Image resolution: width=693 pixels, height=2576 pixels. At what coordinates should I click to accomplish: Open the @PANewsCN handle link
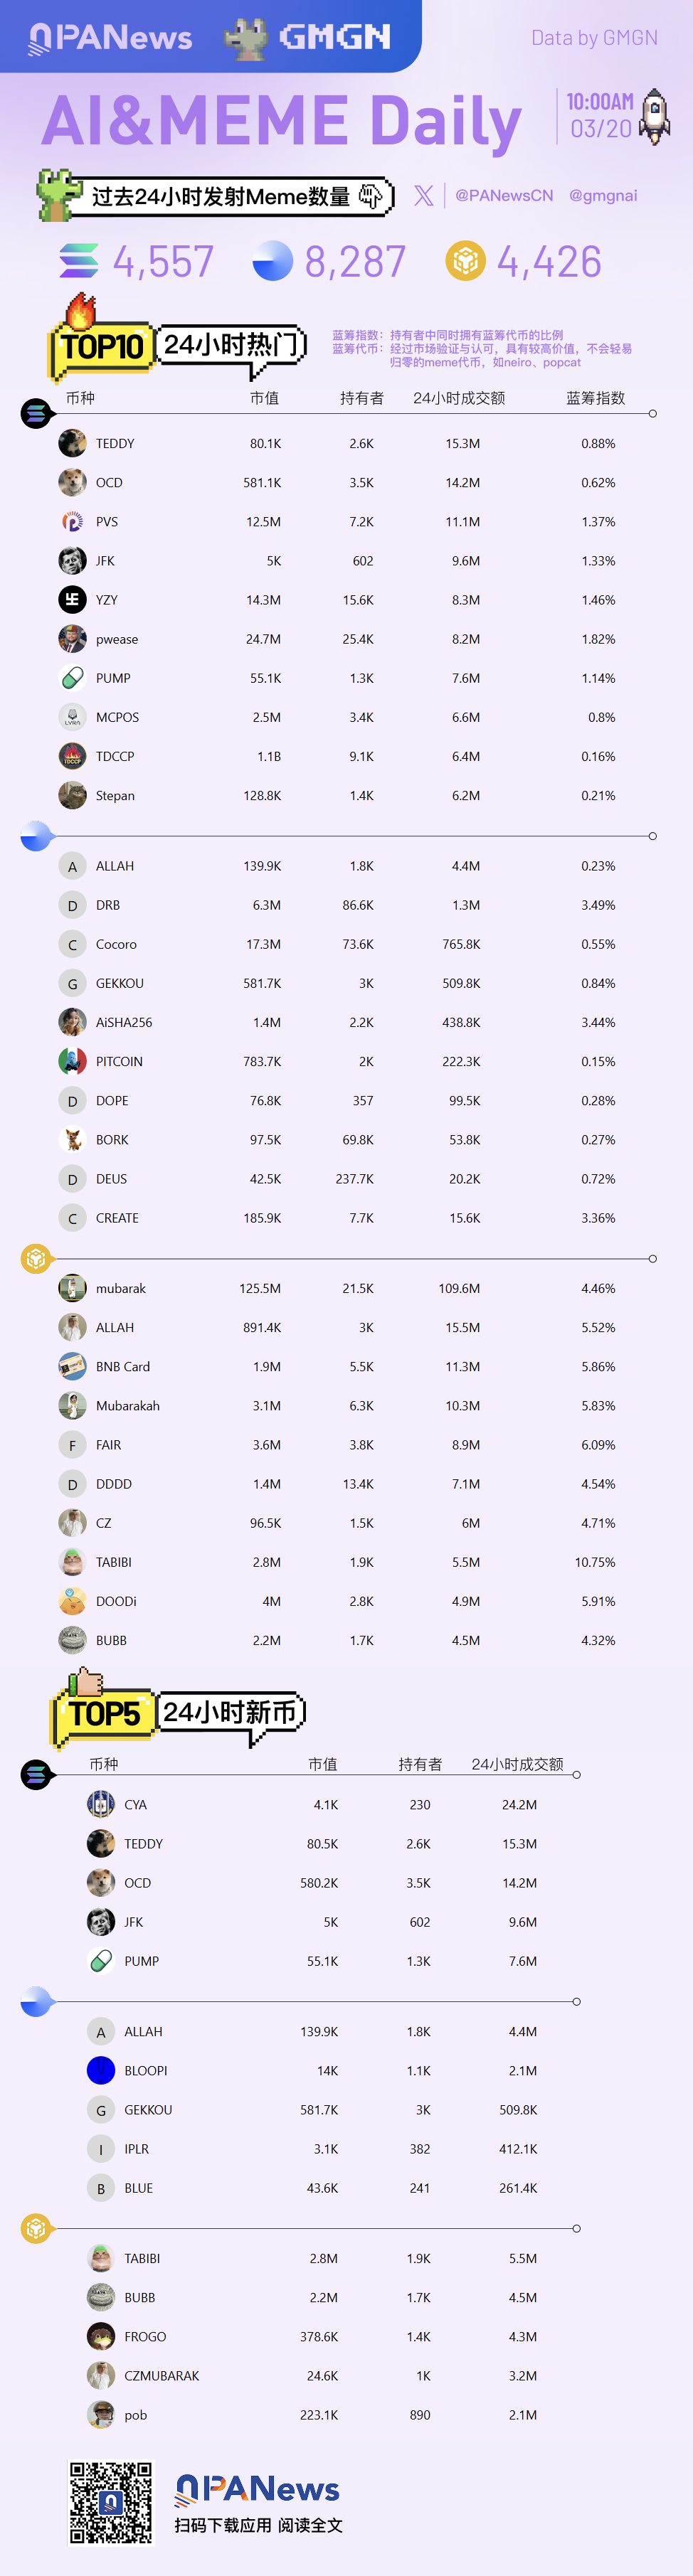coord(504,196)
